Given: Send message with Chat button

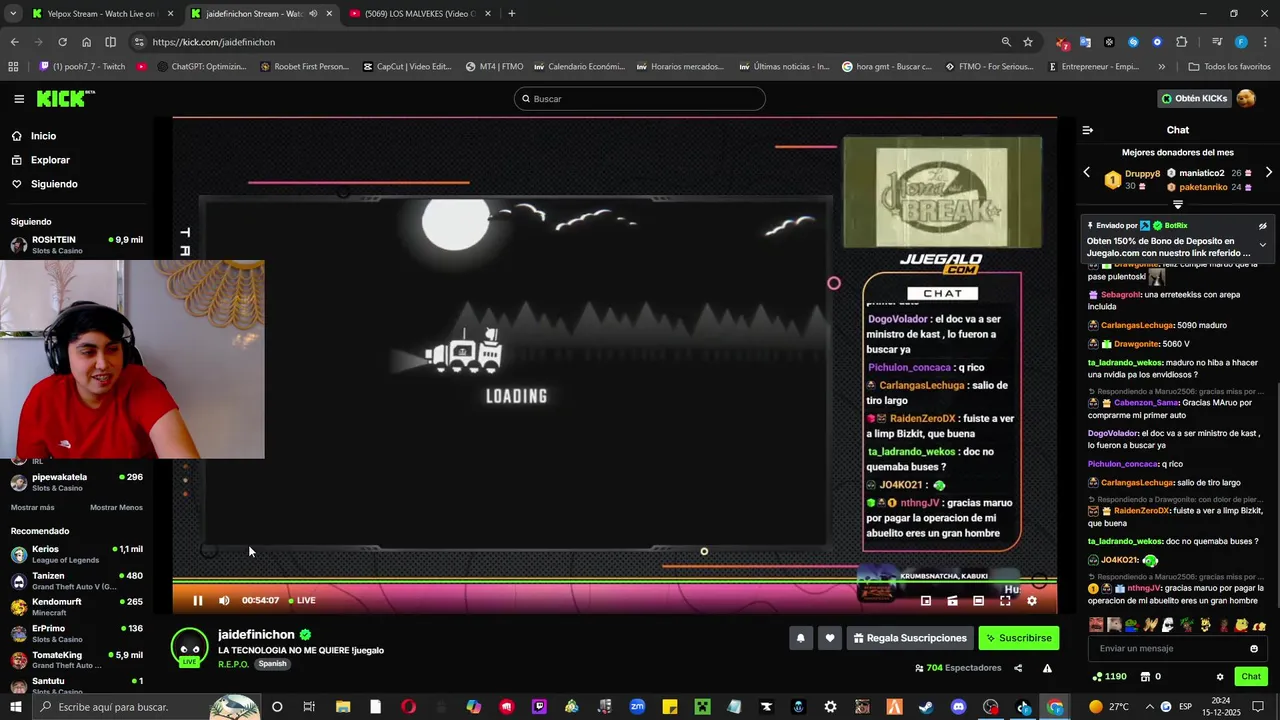Looking at the screenshot, I should coord(1251,677).
